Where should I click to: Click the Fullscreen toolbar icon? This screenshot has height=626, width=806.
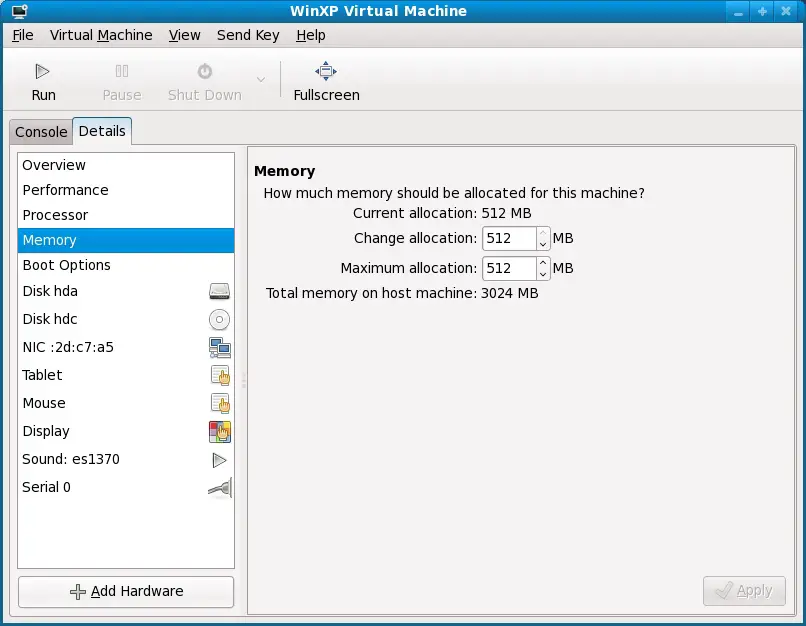point(326,71)
